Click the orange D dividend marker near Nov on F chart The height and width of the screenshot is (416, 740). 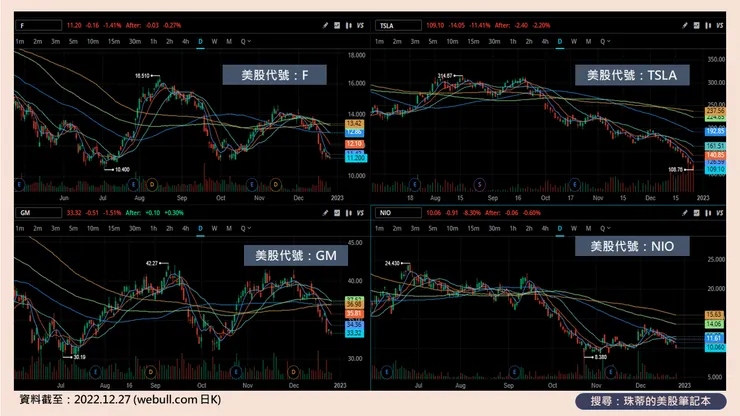point(276,184)
